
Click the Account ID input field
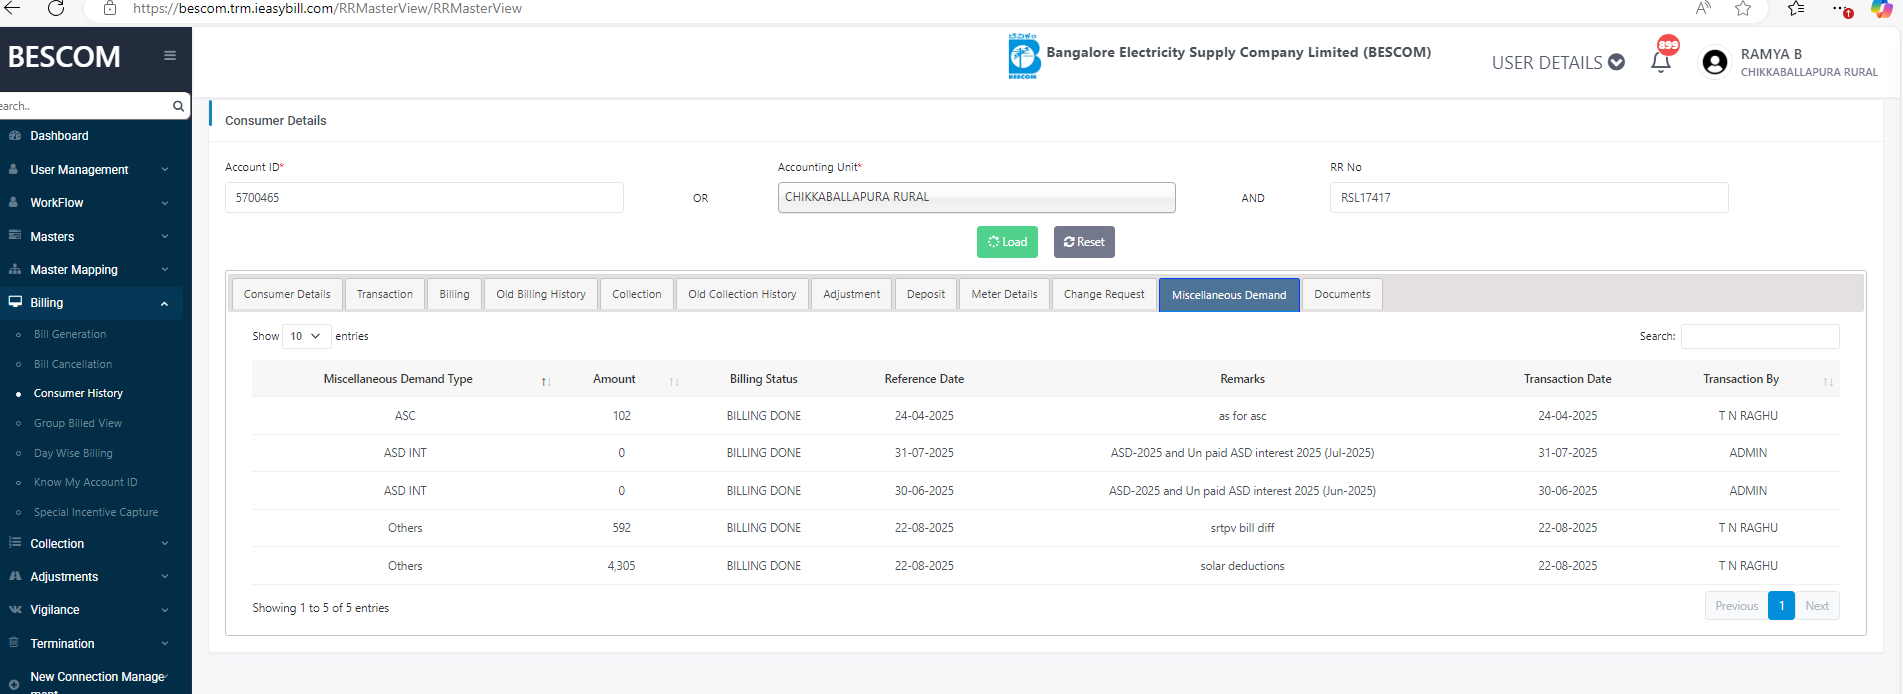point(424,198)
